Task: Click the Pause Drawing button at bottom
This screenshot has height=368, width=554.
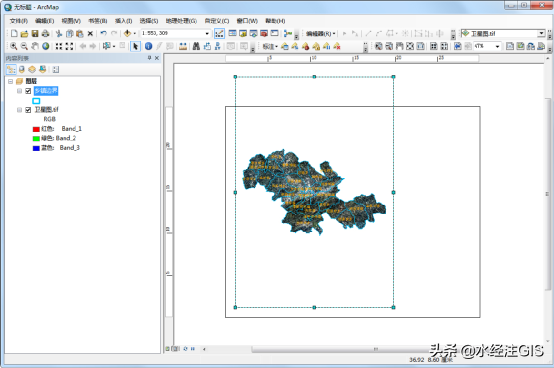Action: (x=193, y=349)
